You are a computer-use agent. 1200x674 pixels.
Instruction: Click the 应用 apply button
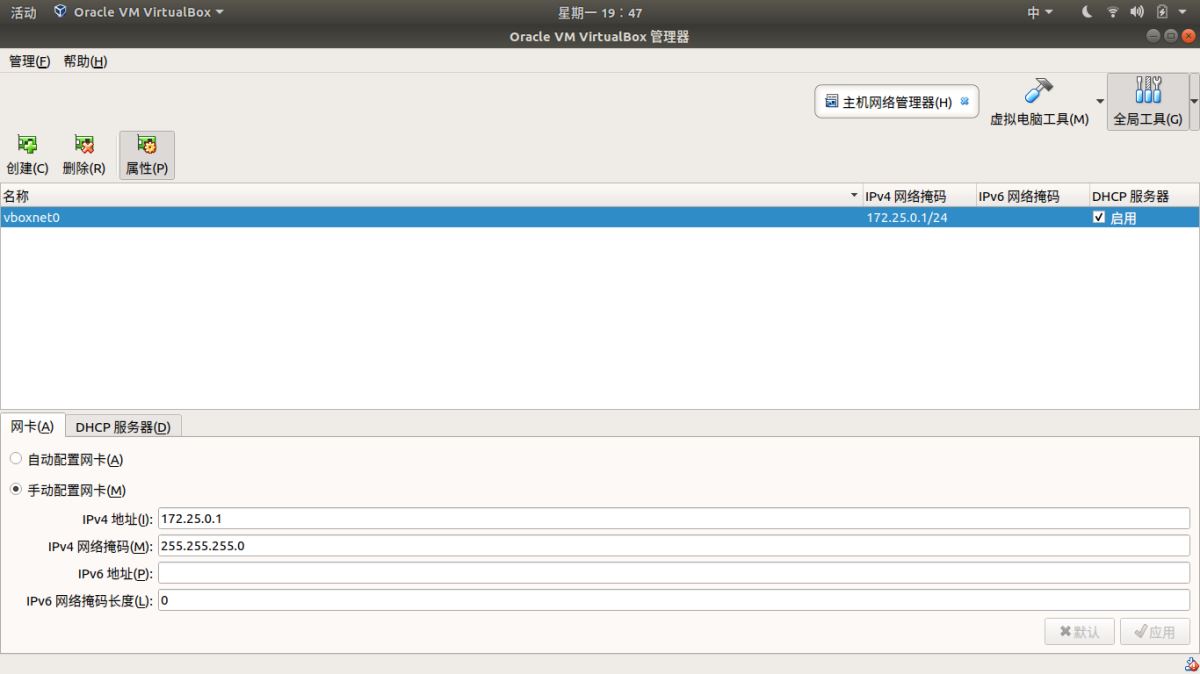(1155, 632)
